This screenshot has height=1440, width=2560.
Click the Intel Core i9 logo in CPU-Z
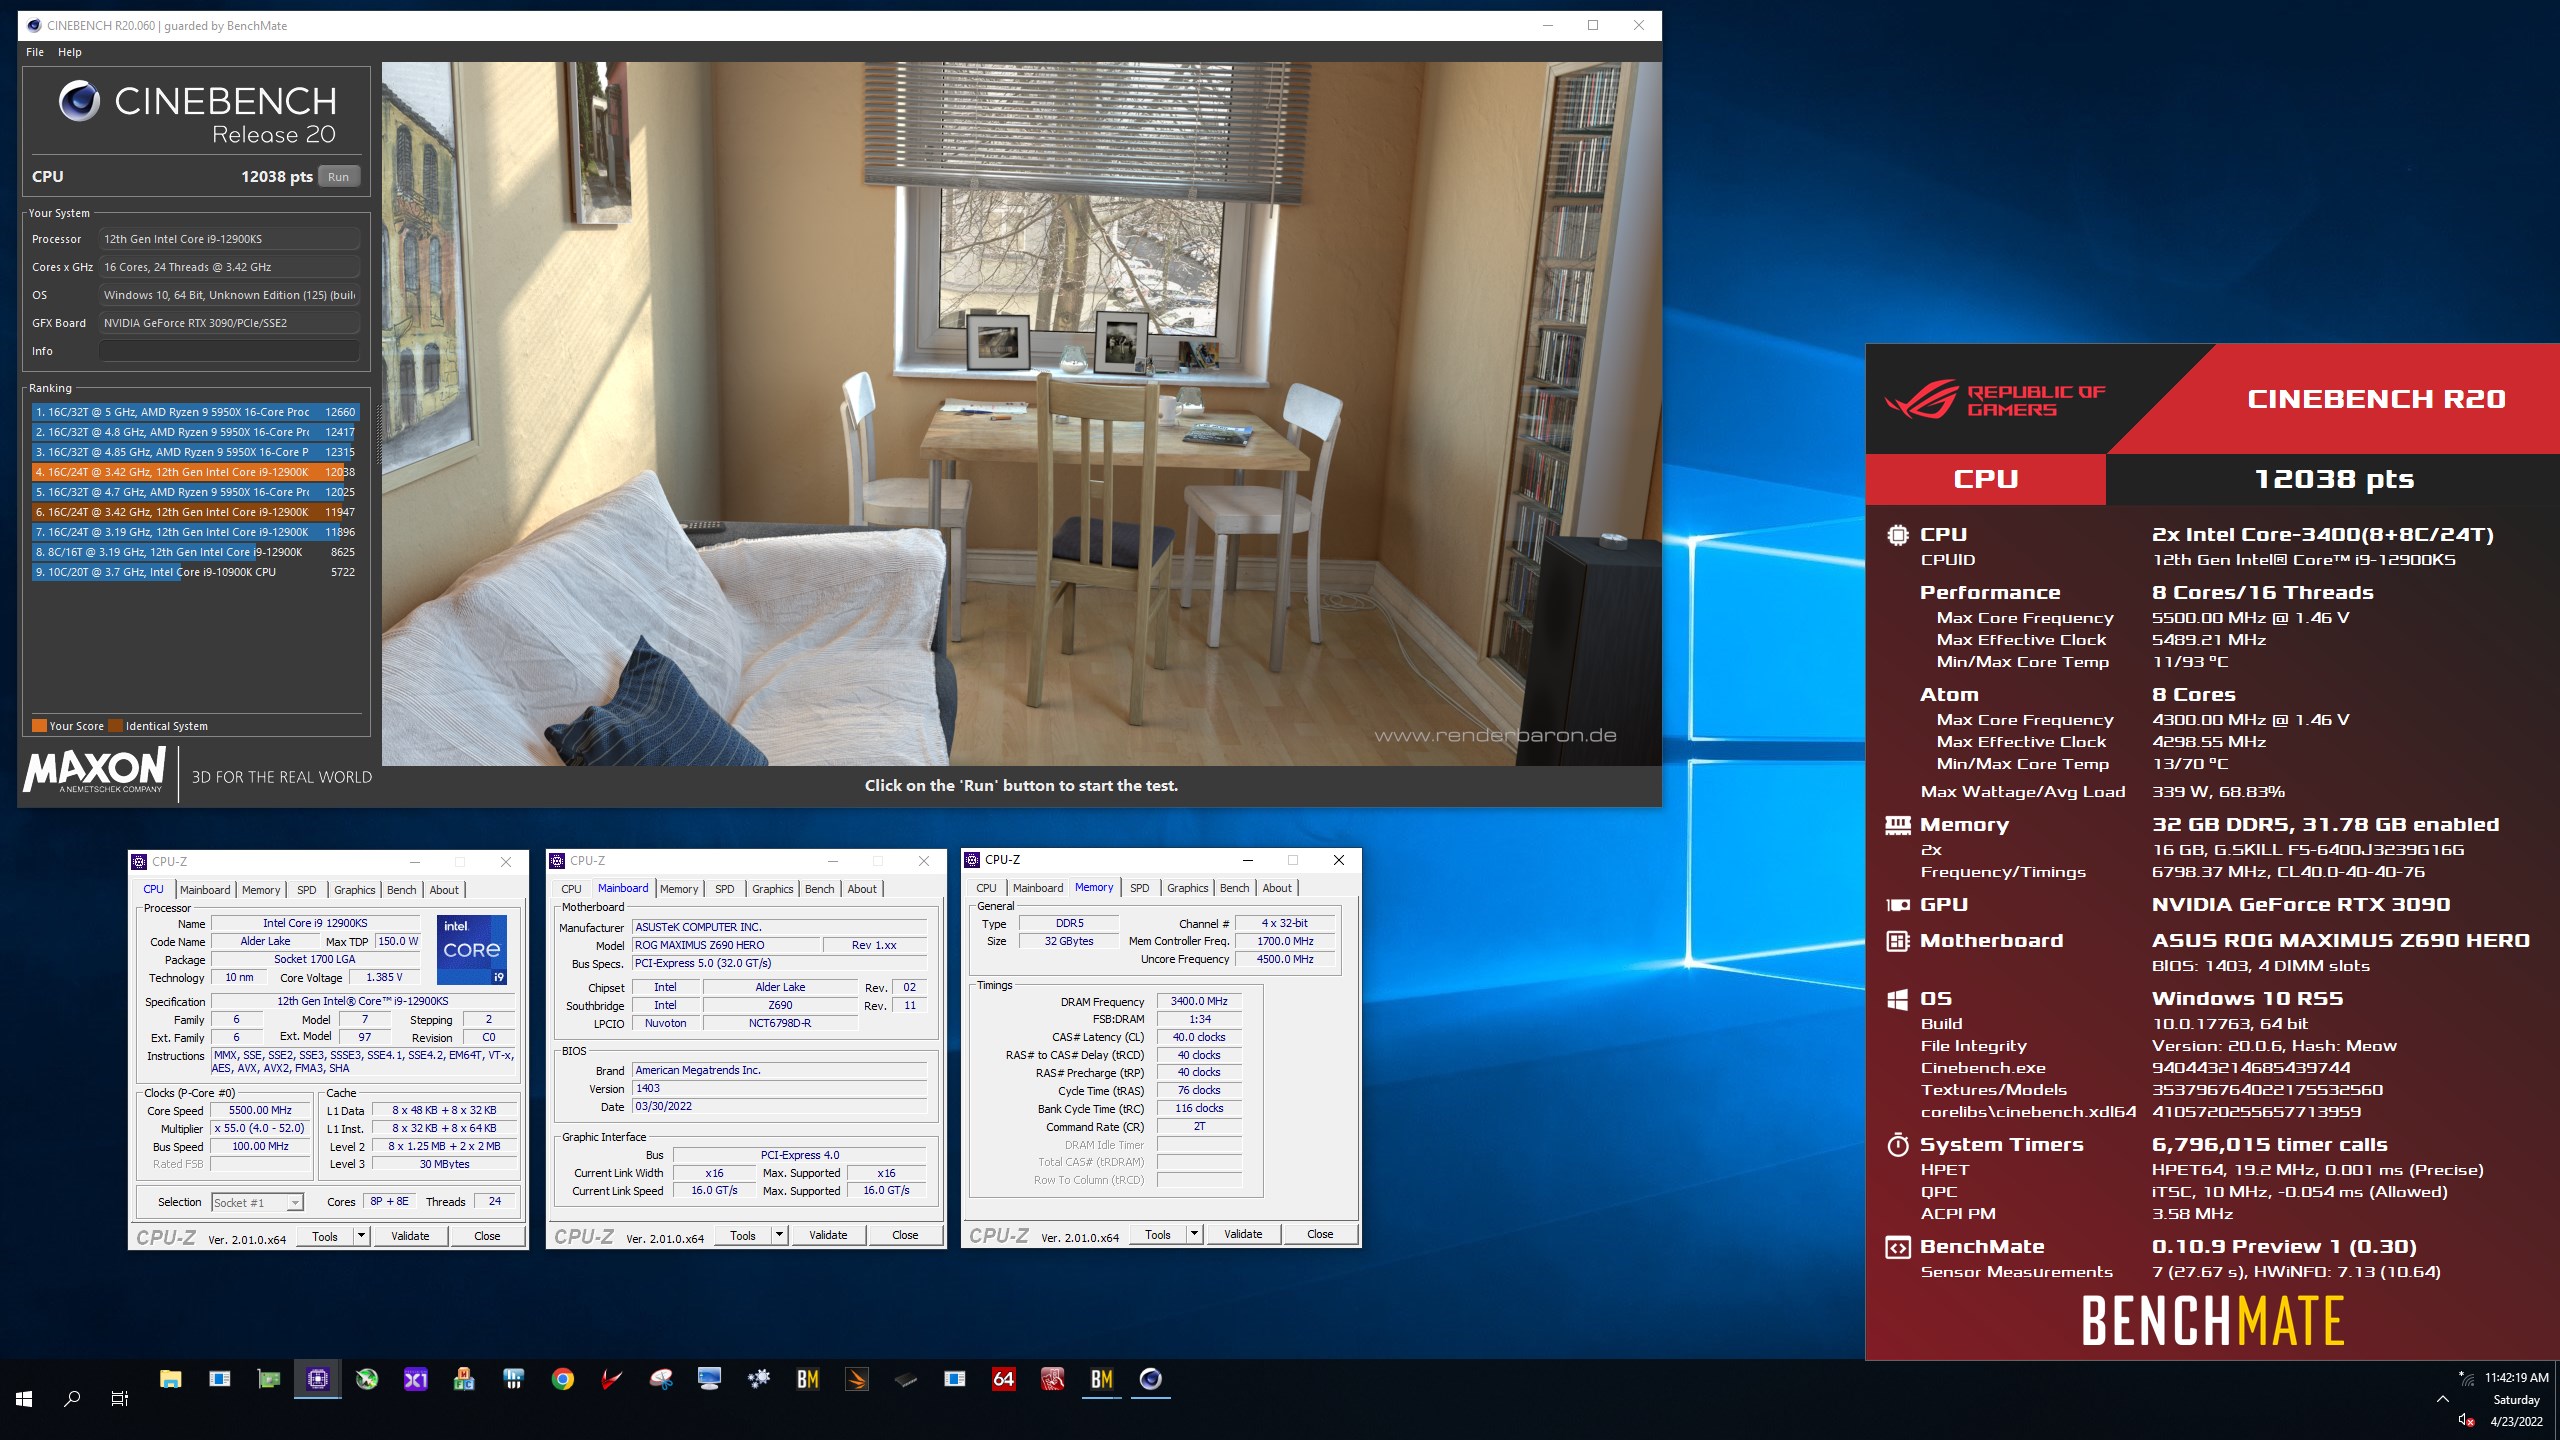coord(472,950)
